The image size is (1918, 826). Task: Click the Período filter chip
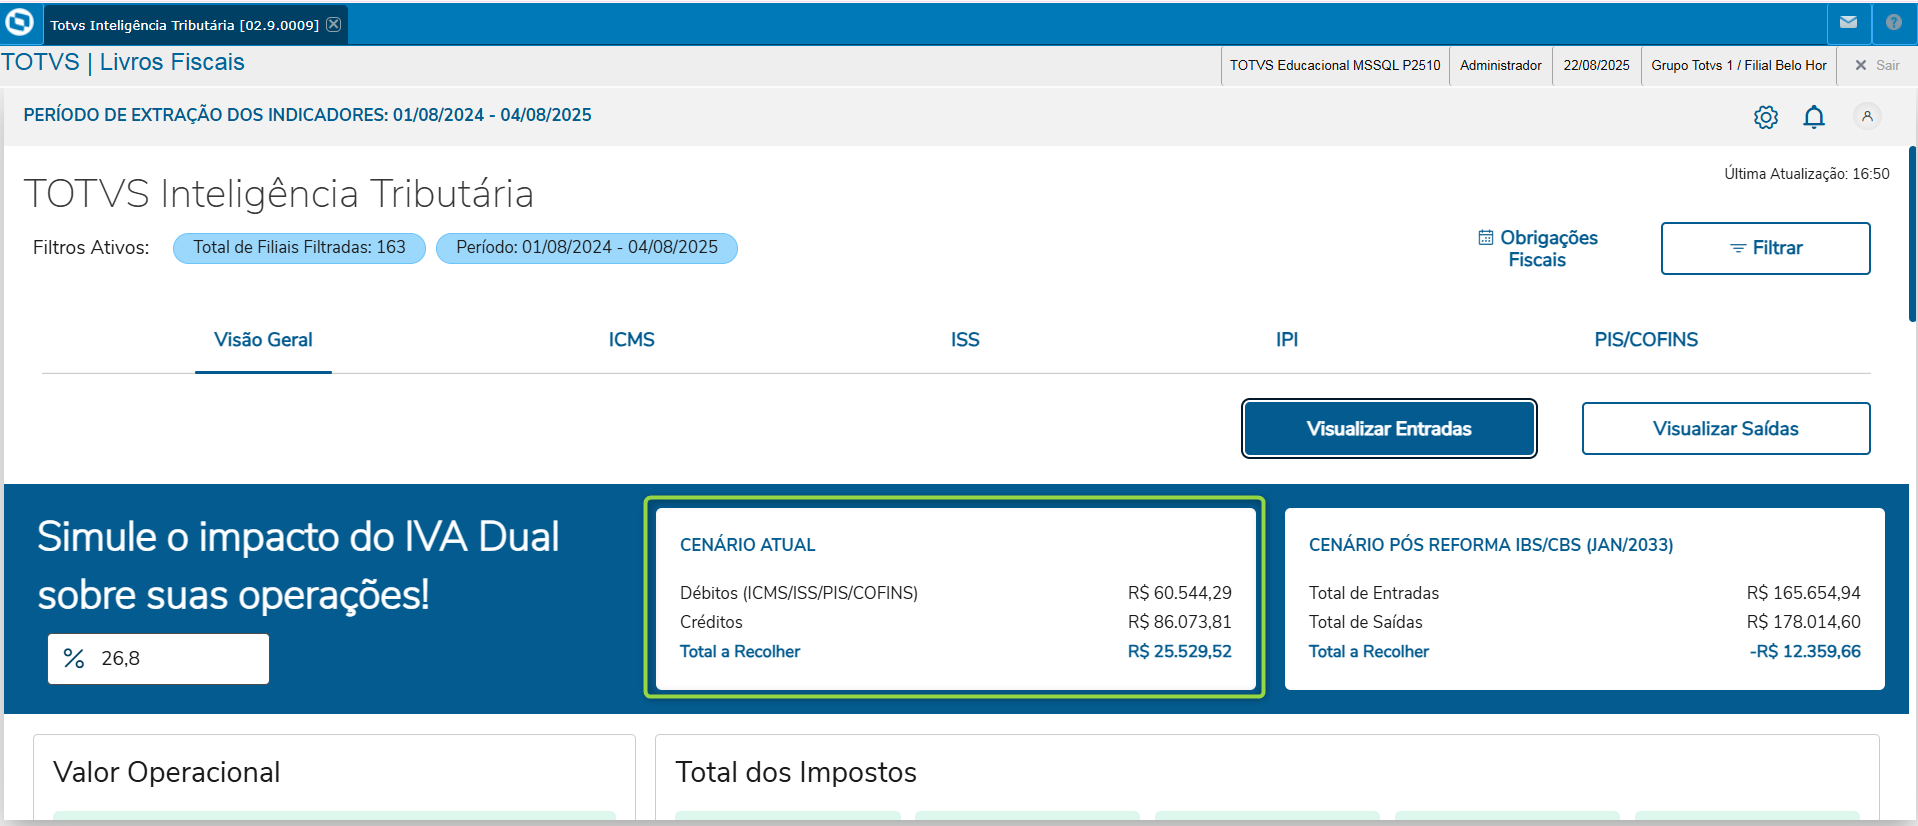(587, 248)
